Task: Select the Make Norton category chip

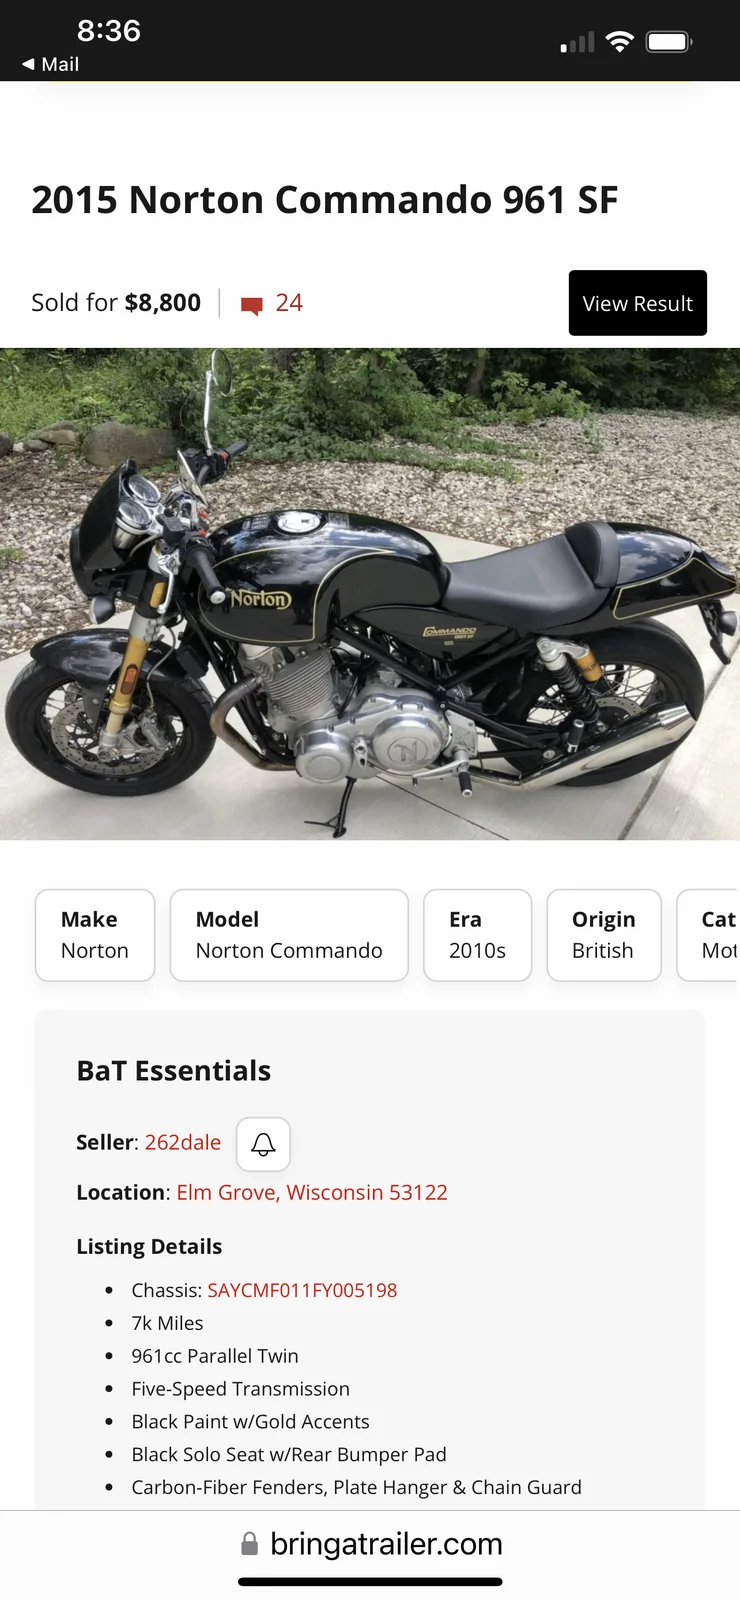Action: (x=95, y=935)
